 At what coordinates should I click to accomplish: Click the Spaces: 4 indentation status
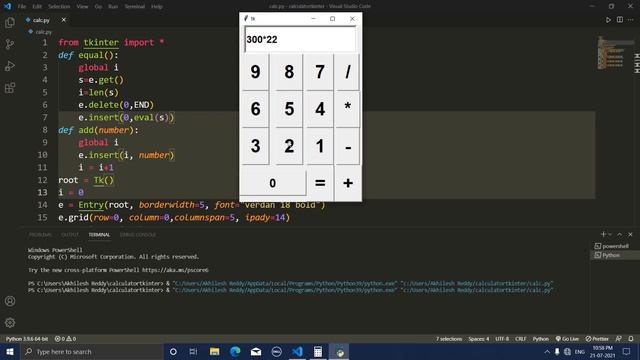click(478, 339)
